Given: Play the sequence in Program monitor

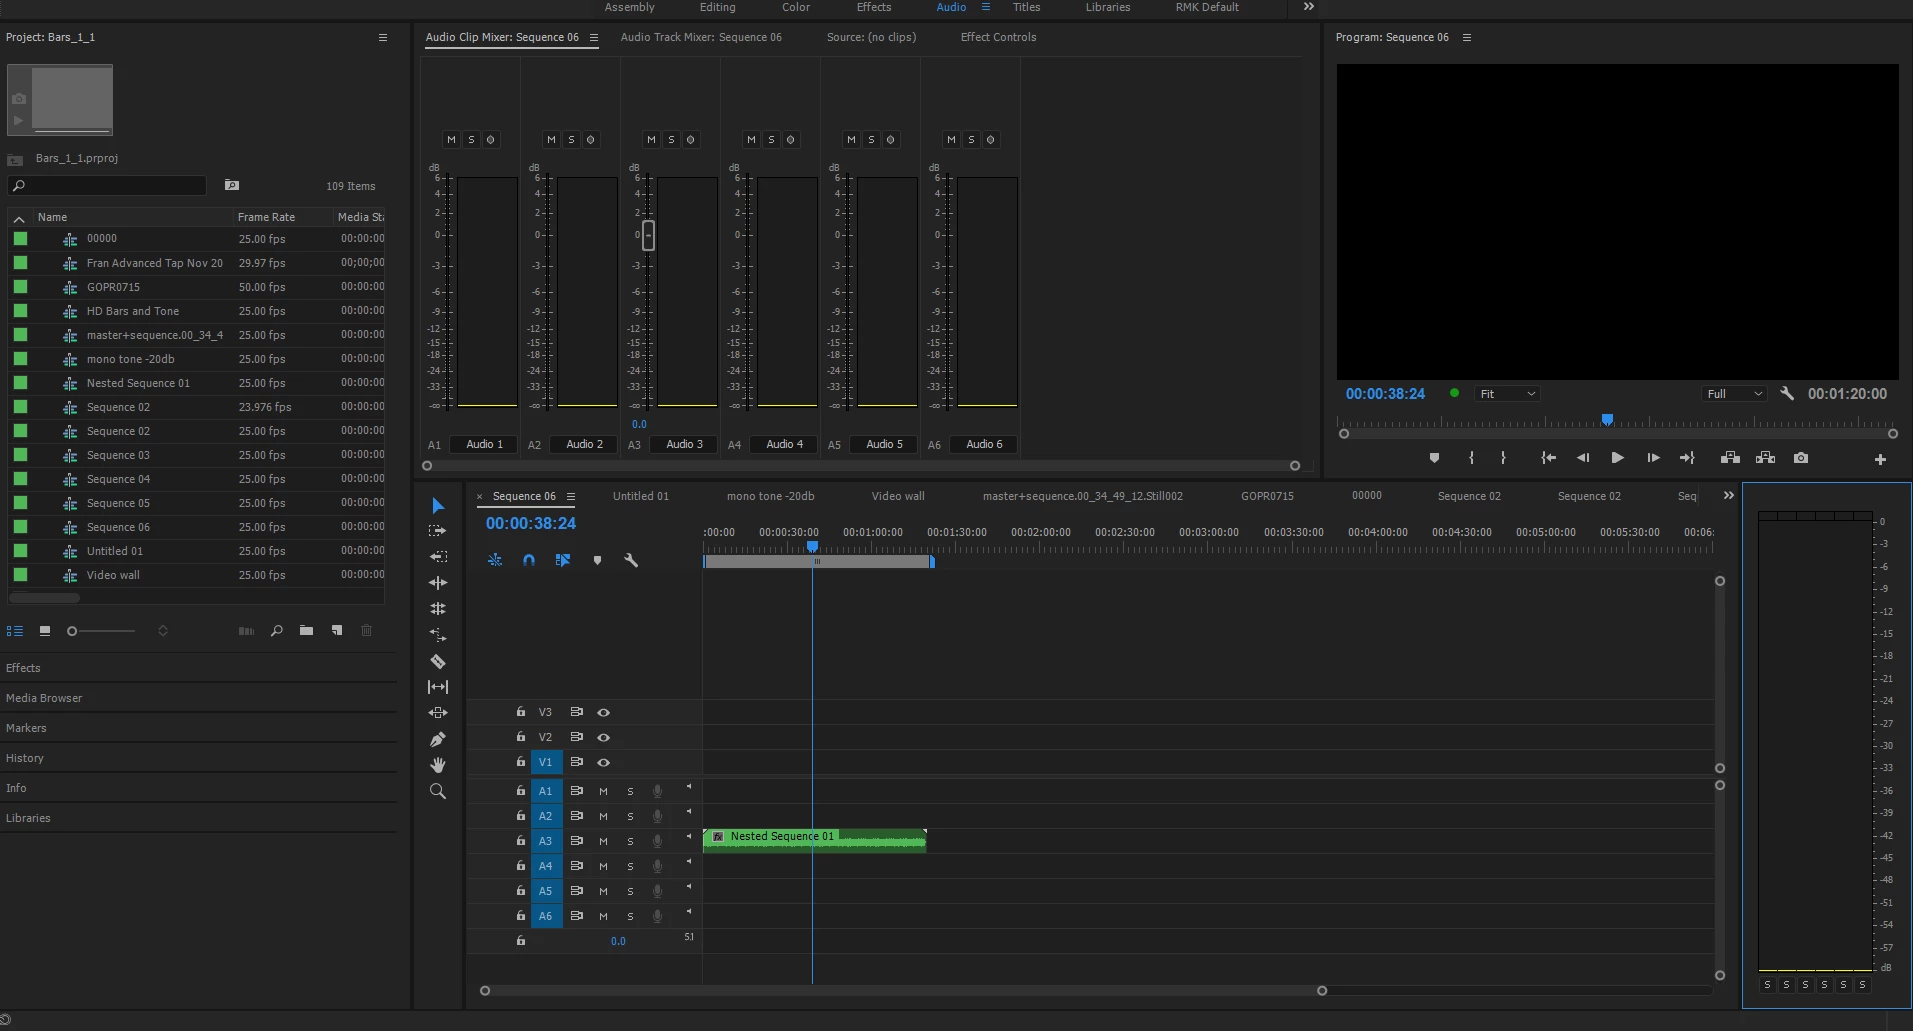Looking at the screenshot, I should pos(1617,458).
